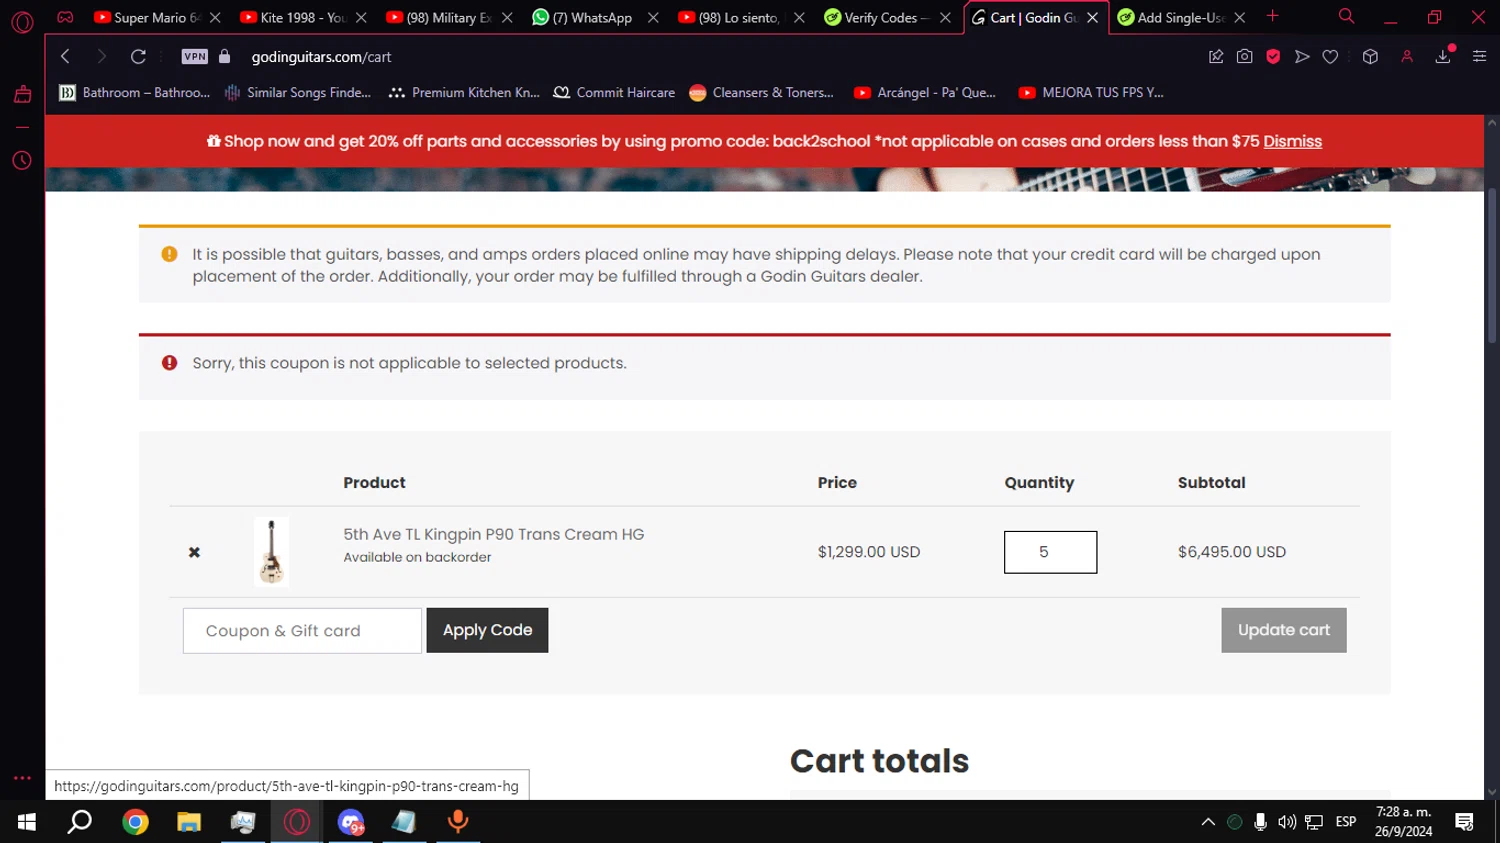Close the Cart | Godin tab
Image resolution: width=1500 pixels, height=843 pixels.
coord(1093,18)
